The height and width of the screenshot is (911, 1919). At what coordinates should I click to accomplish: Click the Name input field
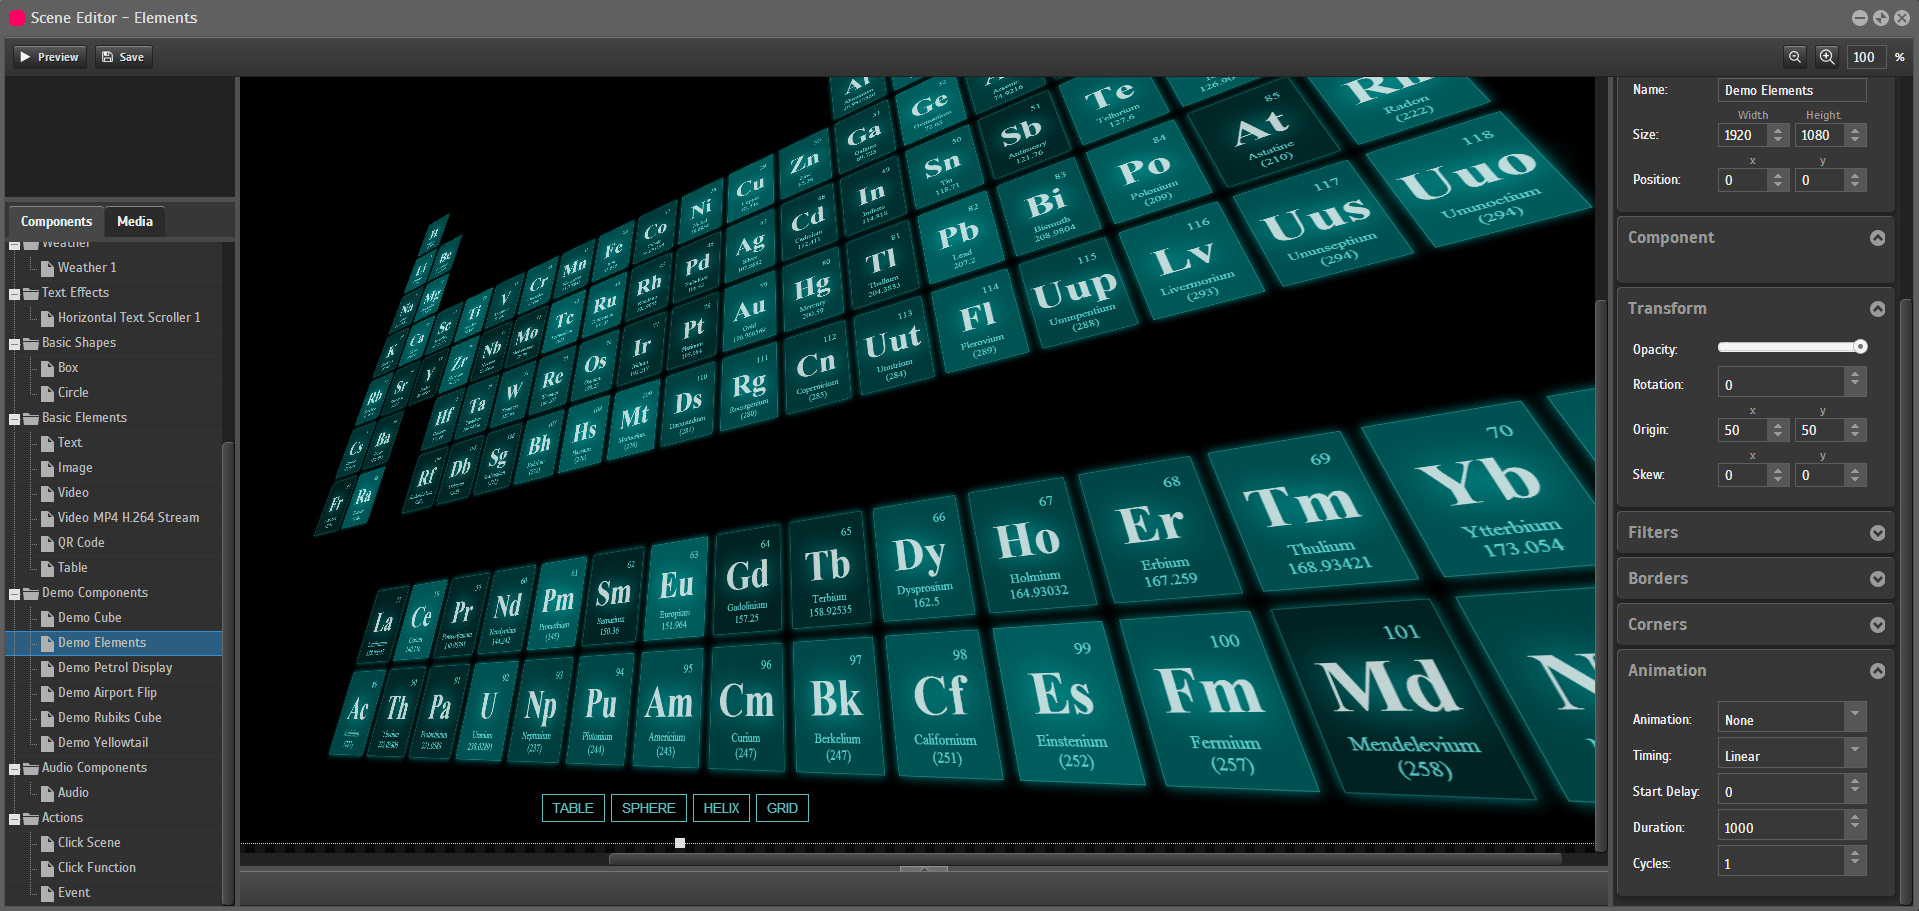coord(1792,90)
